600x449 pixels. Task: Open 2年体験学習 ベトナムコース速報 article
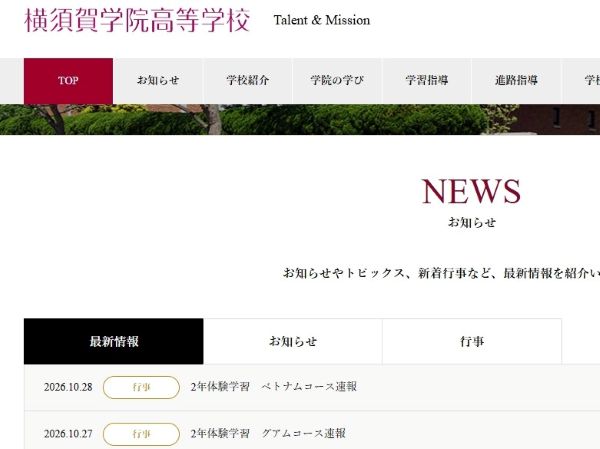274,387
